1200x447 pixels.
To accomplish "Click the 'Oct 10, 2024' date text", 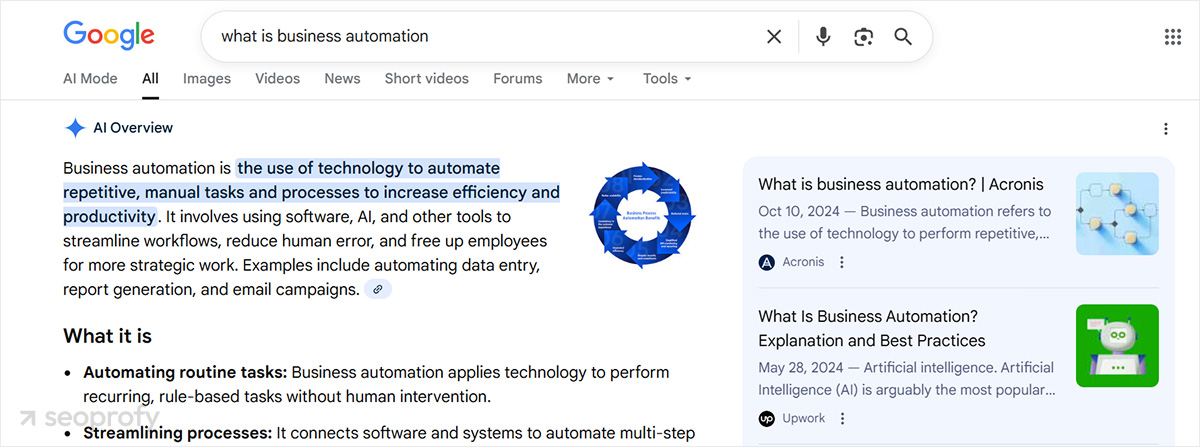I will tap(798, 211).
